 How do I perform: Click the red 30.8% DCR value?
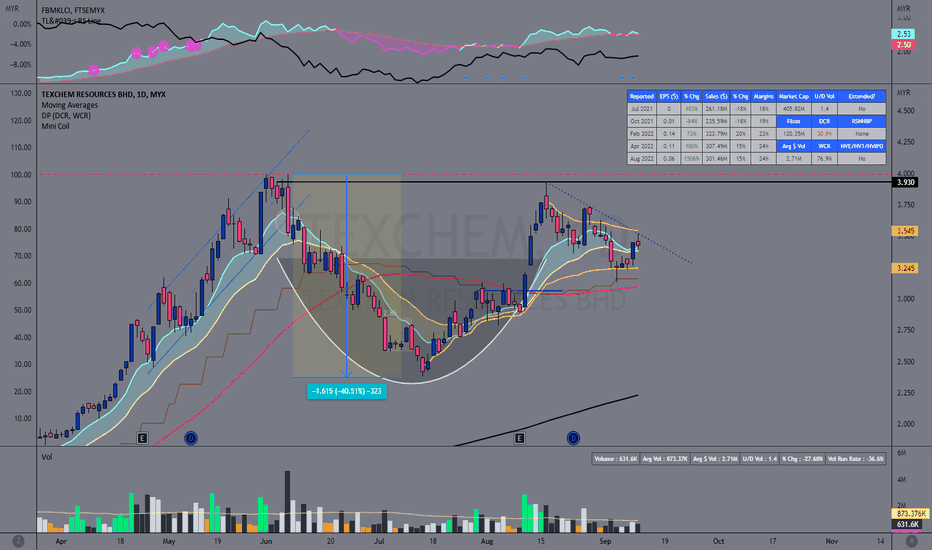pos(824,134)
